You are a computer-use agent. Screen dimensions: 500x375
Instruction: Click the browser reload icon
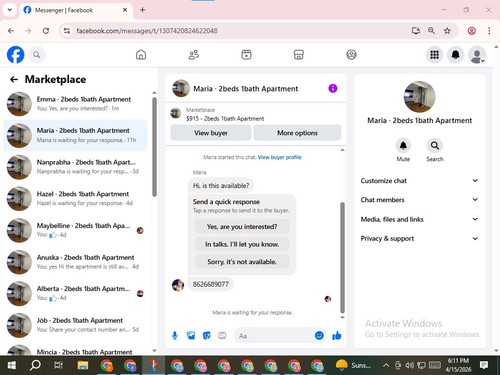click(x=46, y=31)
